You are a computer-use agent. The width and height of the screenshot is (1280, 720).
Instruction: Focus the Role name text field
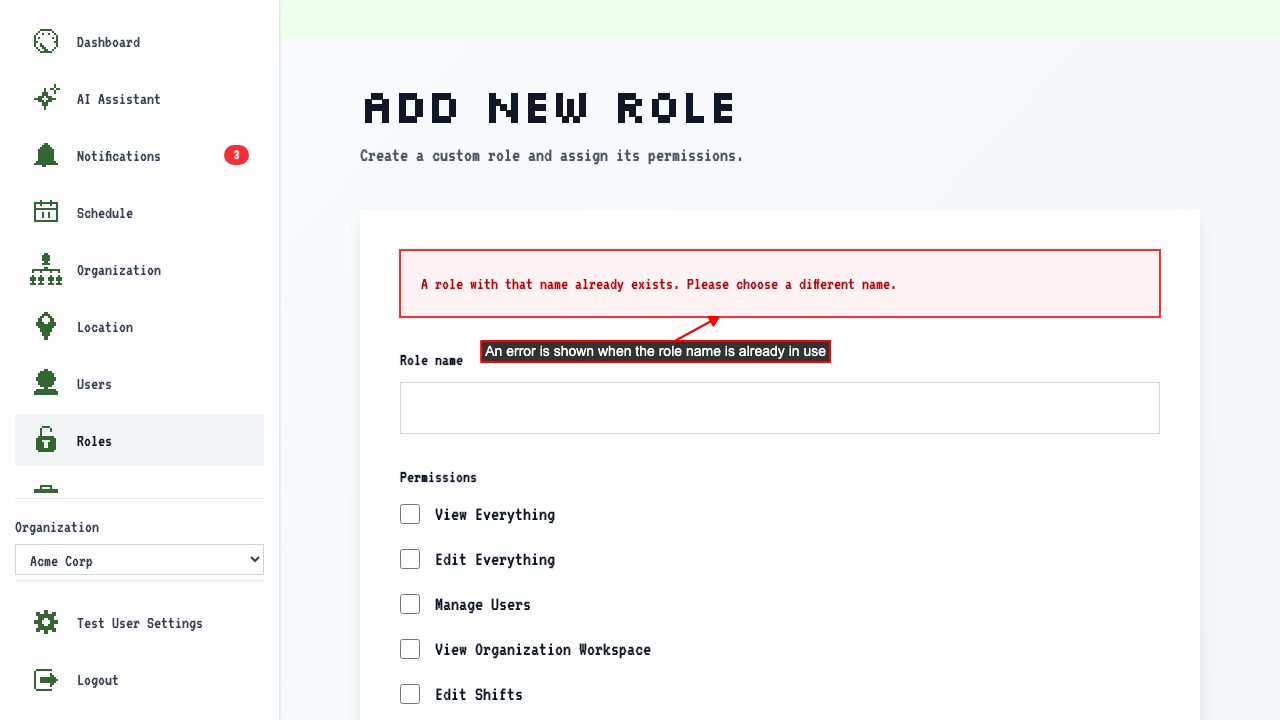[x=780, y=408]
